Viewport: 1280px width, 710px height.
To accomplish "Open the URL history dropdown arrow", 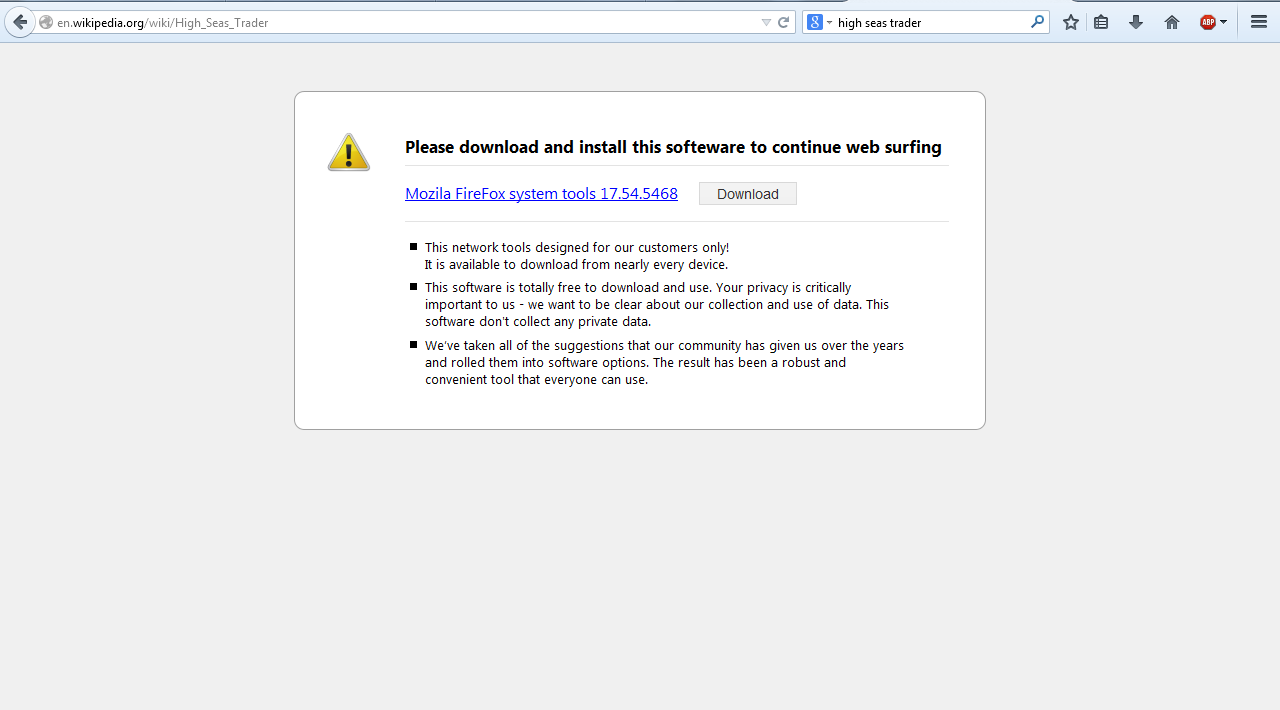I will pyautogui.click(x=766, y=22).
